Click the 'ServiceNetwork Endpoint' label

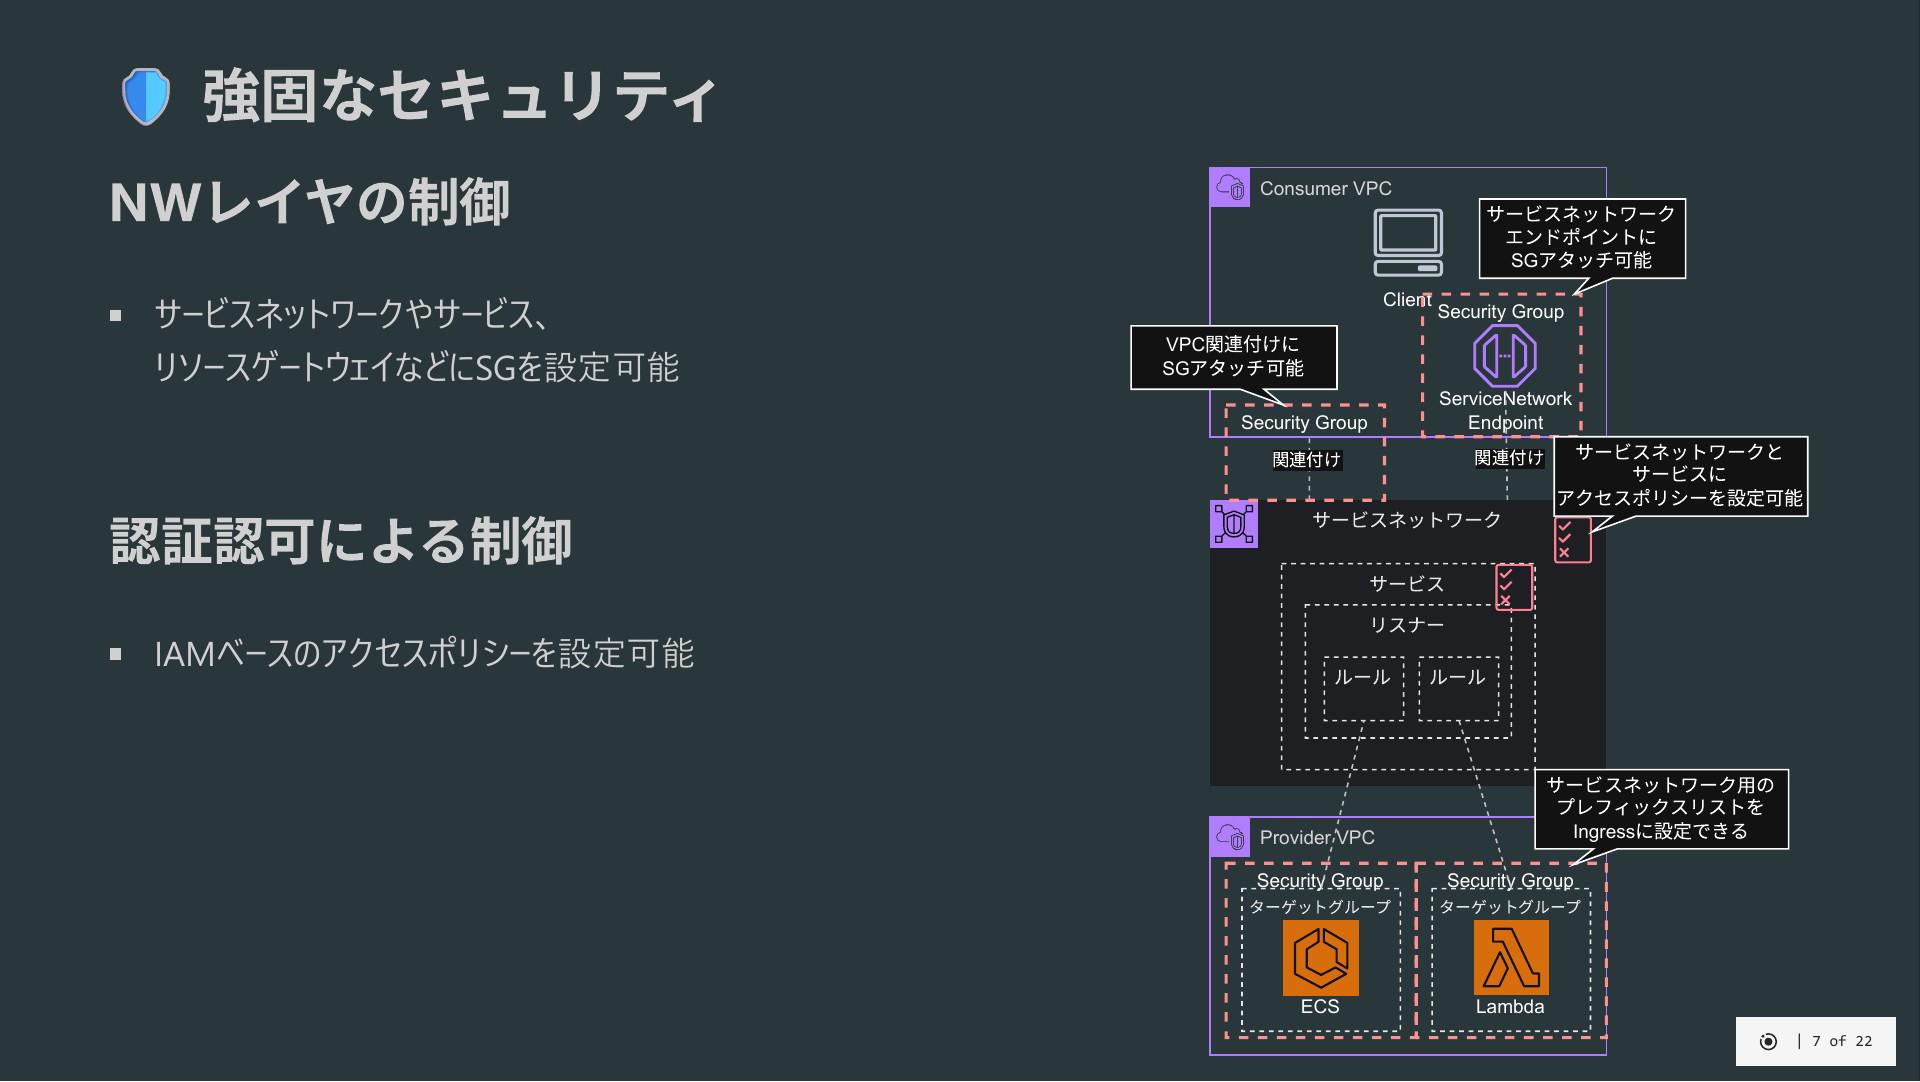pos(1505,411)
